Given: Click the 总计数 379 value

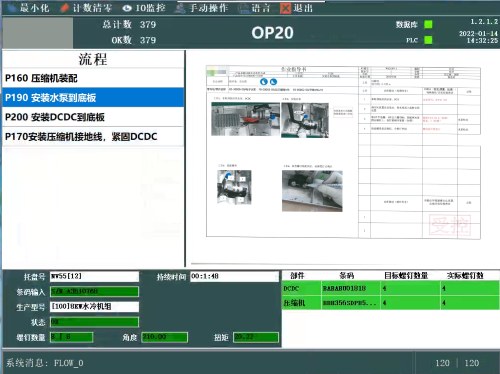Looking at the screenshot, I should click(x=148, y=24).
